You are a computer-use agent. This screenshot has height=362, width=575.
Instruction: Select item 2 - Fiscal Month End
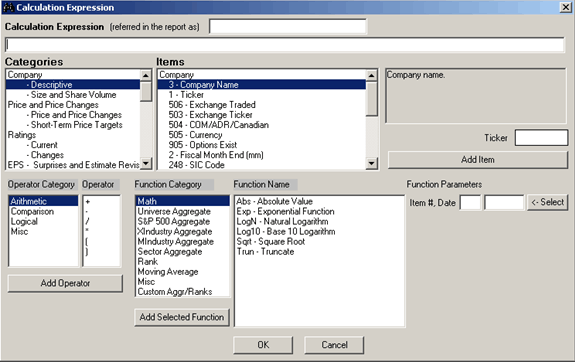[x=216, y=155]
